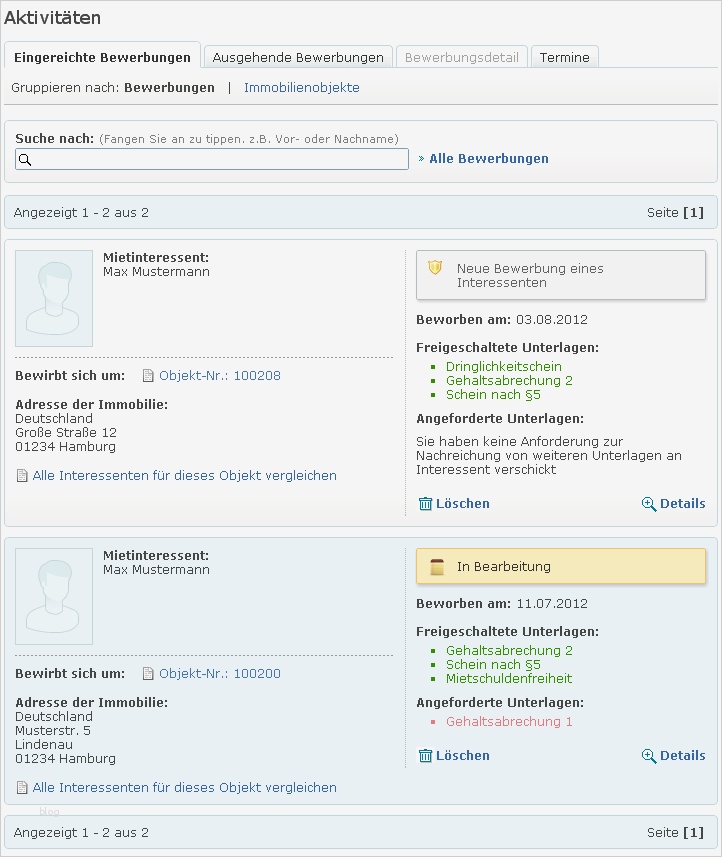The image size is (722, 857).
Task: Select the Bewerbungsdetail tab
Action: tap(462, 57)
